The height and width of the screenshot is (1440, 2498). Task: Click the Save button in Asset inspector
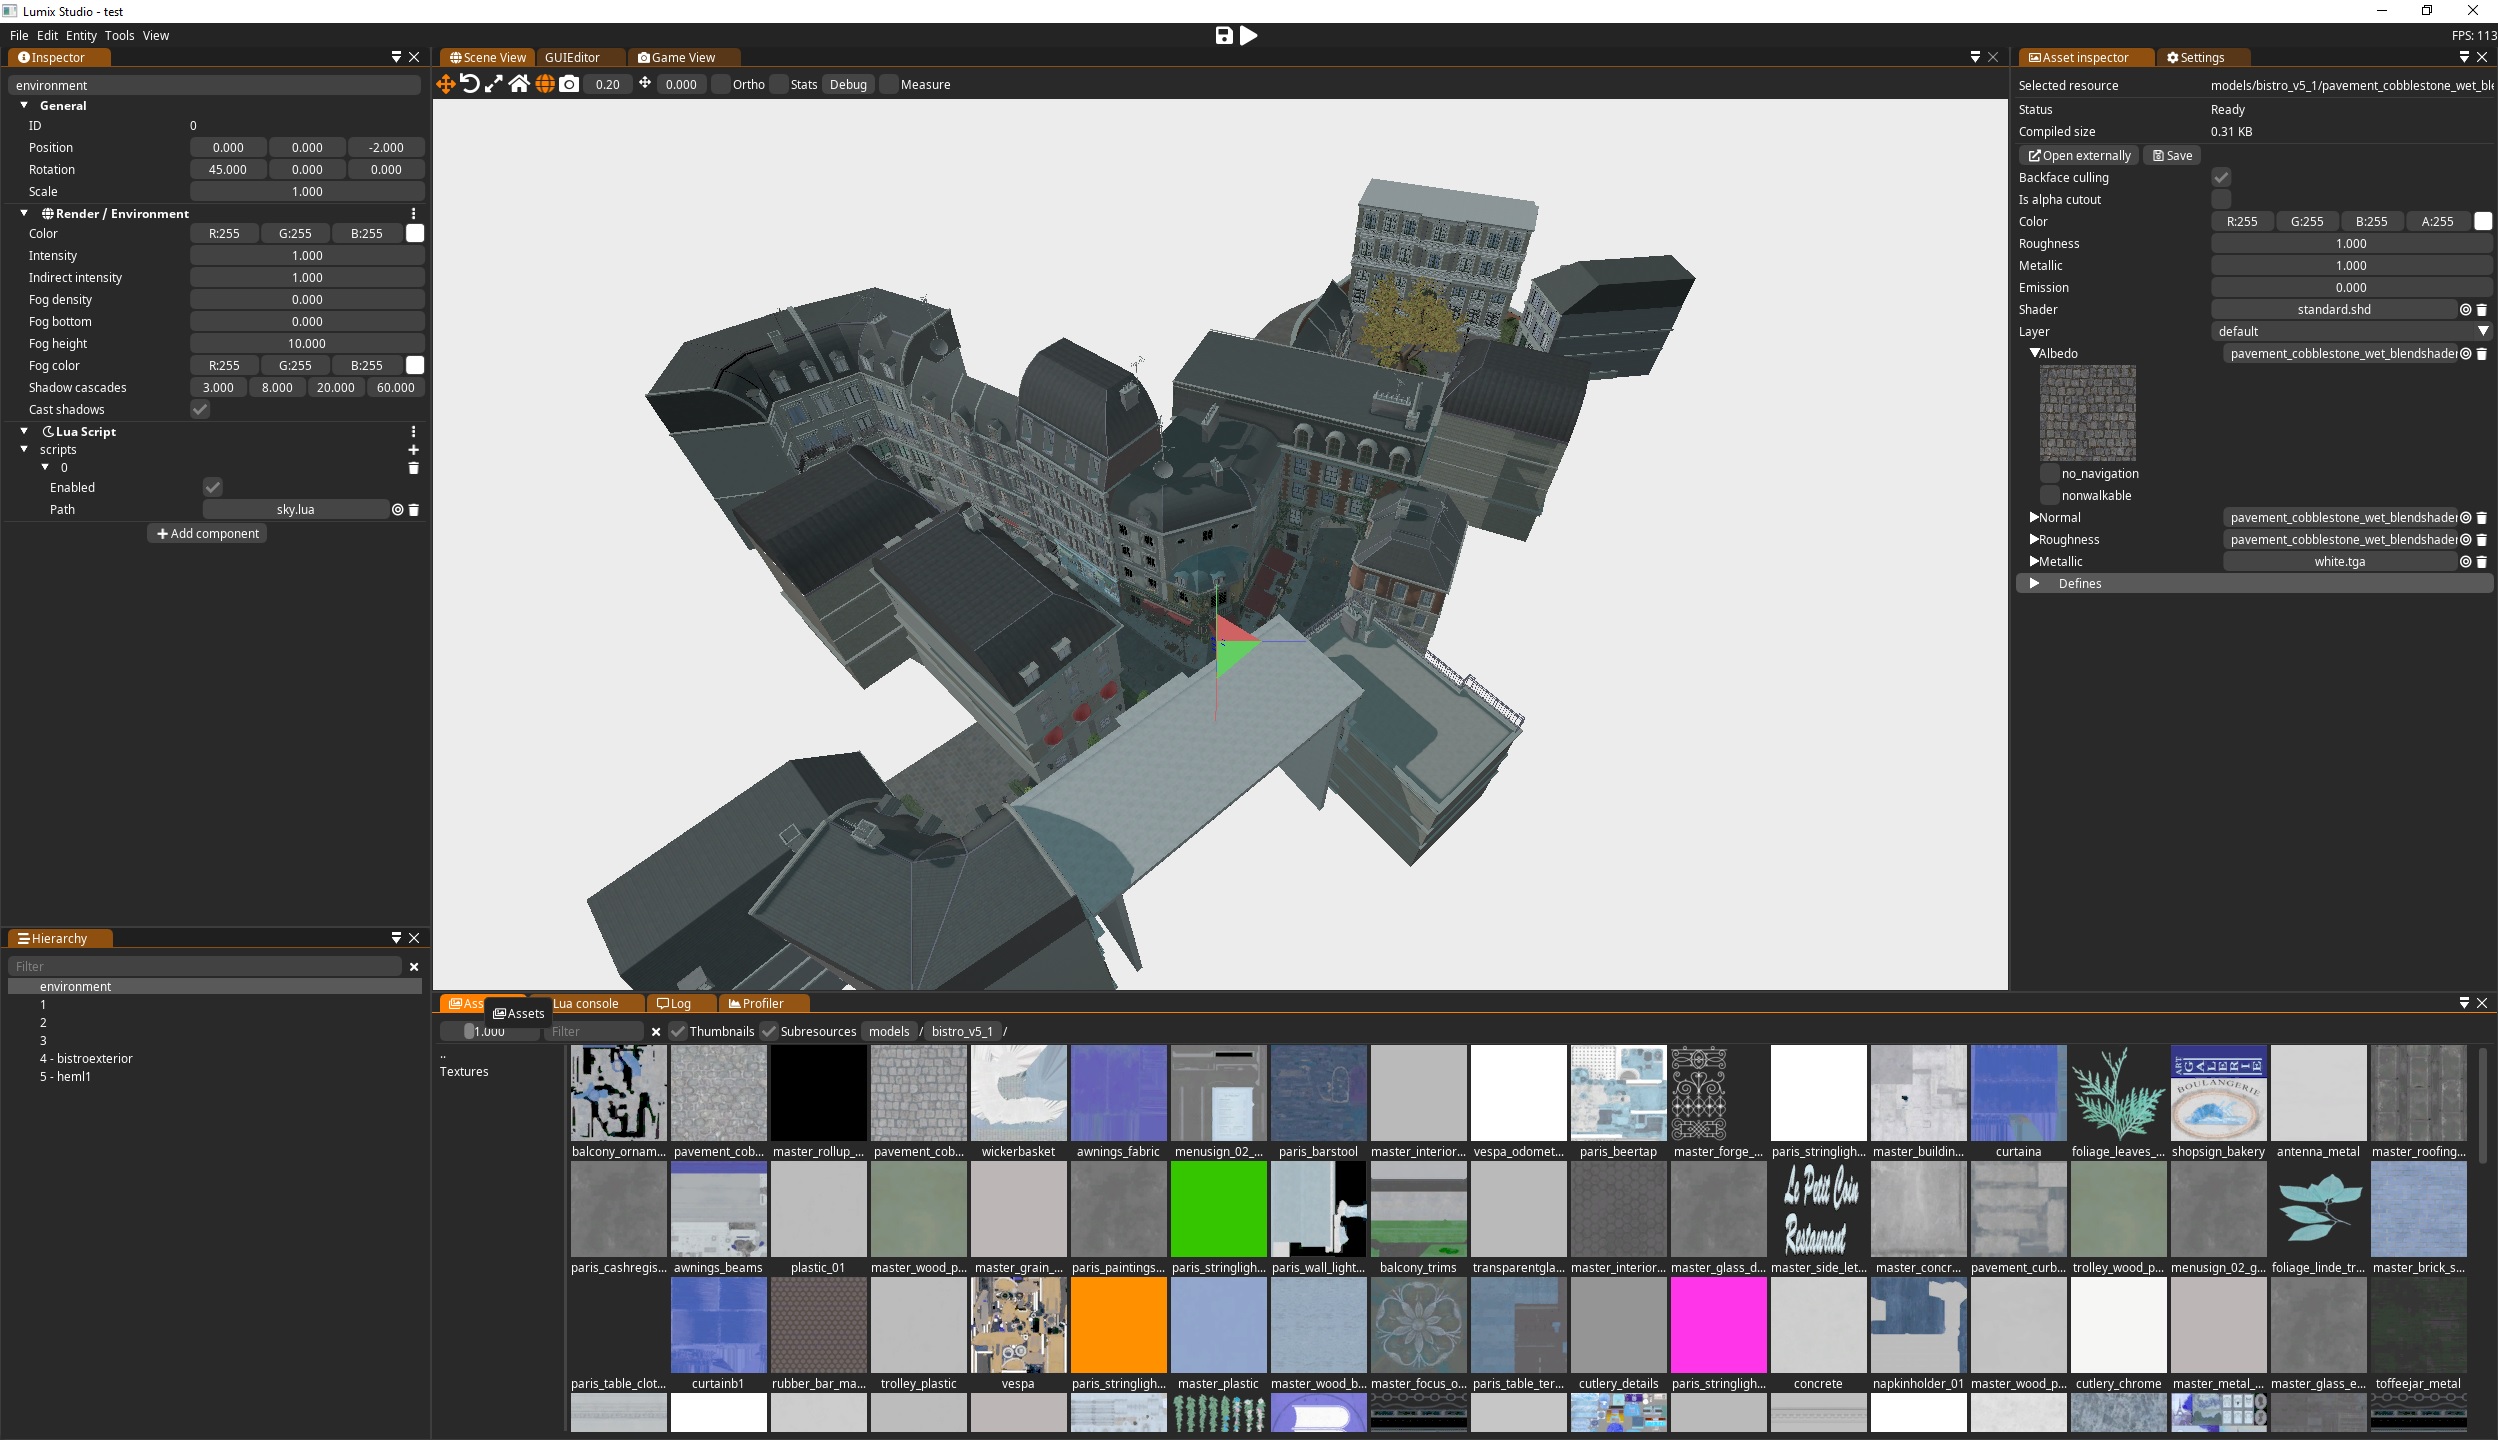[x=2172, y=154]
